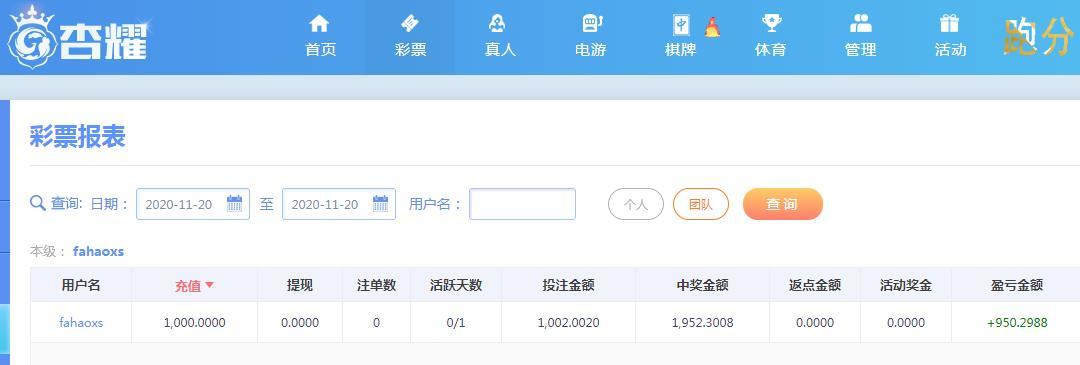Open the 彩票 menu item

411,50
